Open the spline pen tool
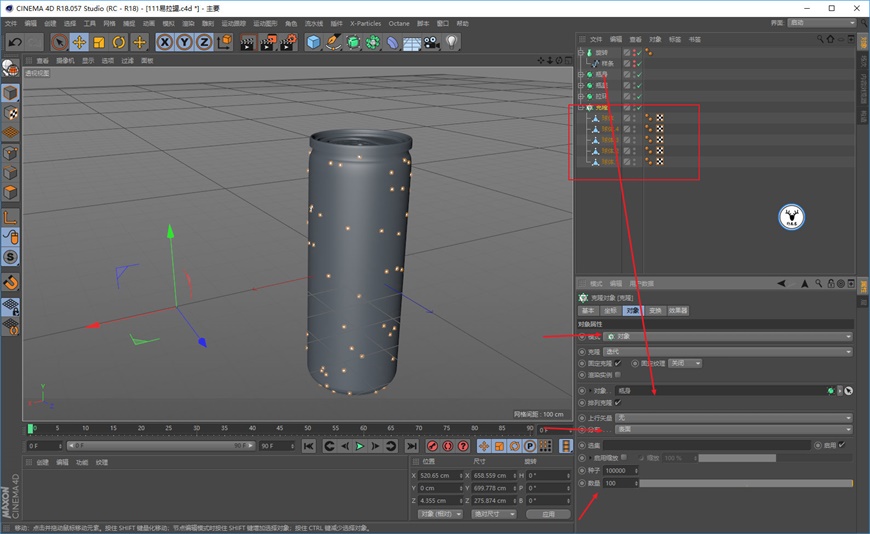870x534 pixels. [333, 42]
